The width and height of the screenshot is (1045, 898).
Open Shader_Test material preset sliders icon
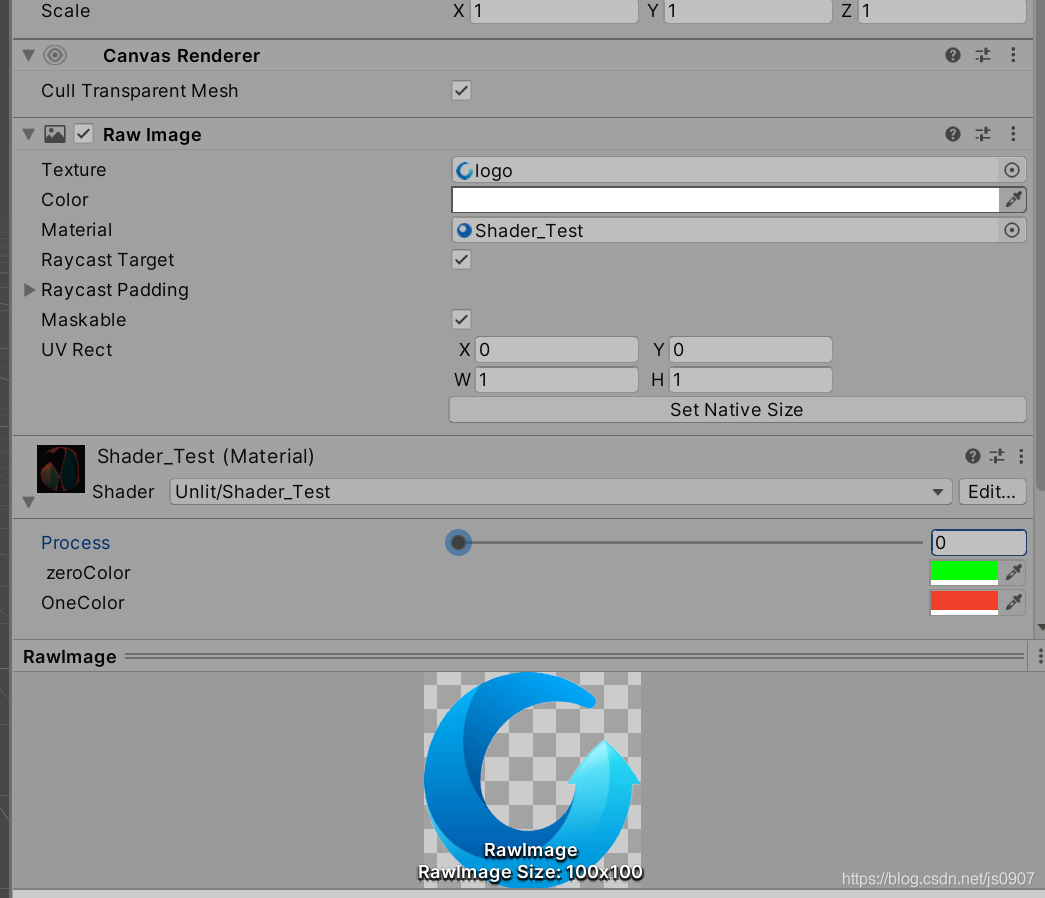997,456
